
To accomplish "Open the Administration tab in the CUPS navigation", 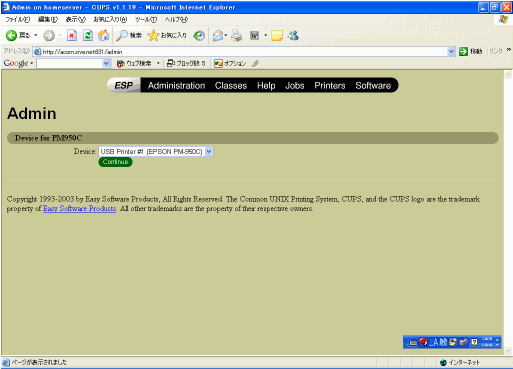I will 176,86.
